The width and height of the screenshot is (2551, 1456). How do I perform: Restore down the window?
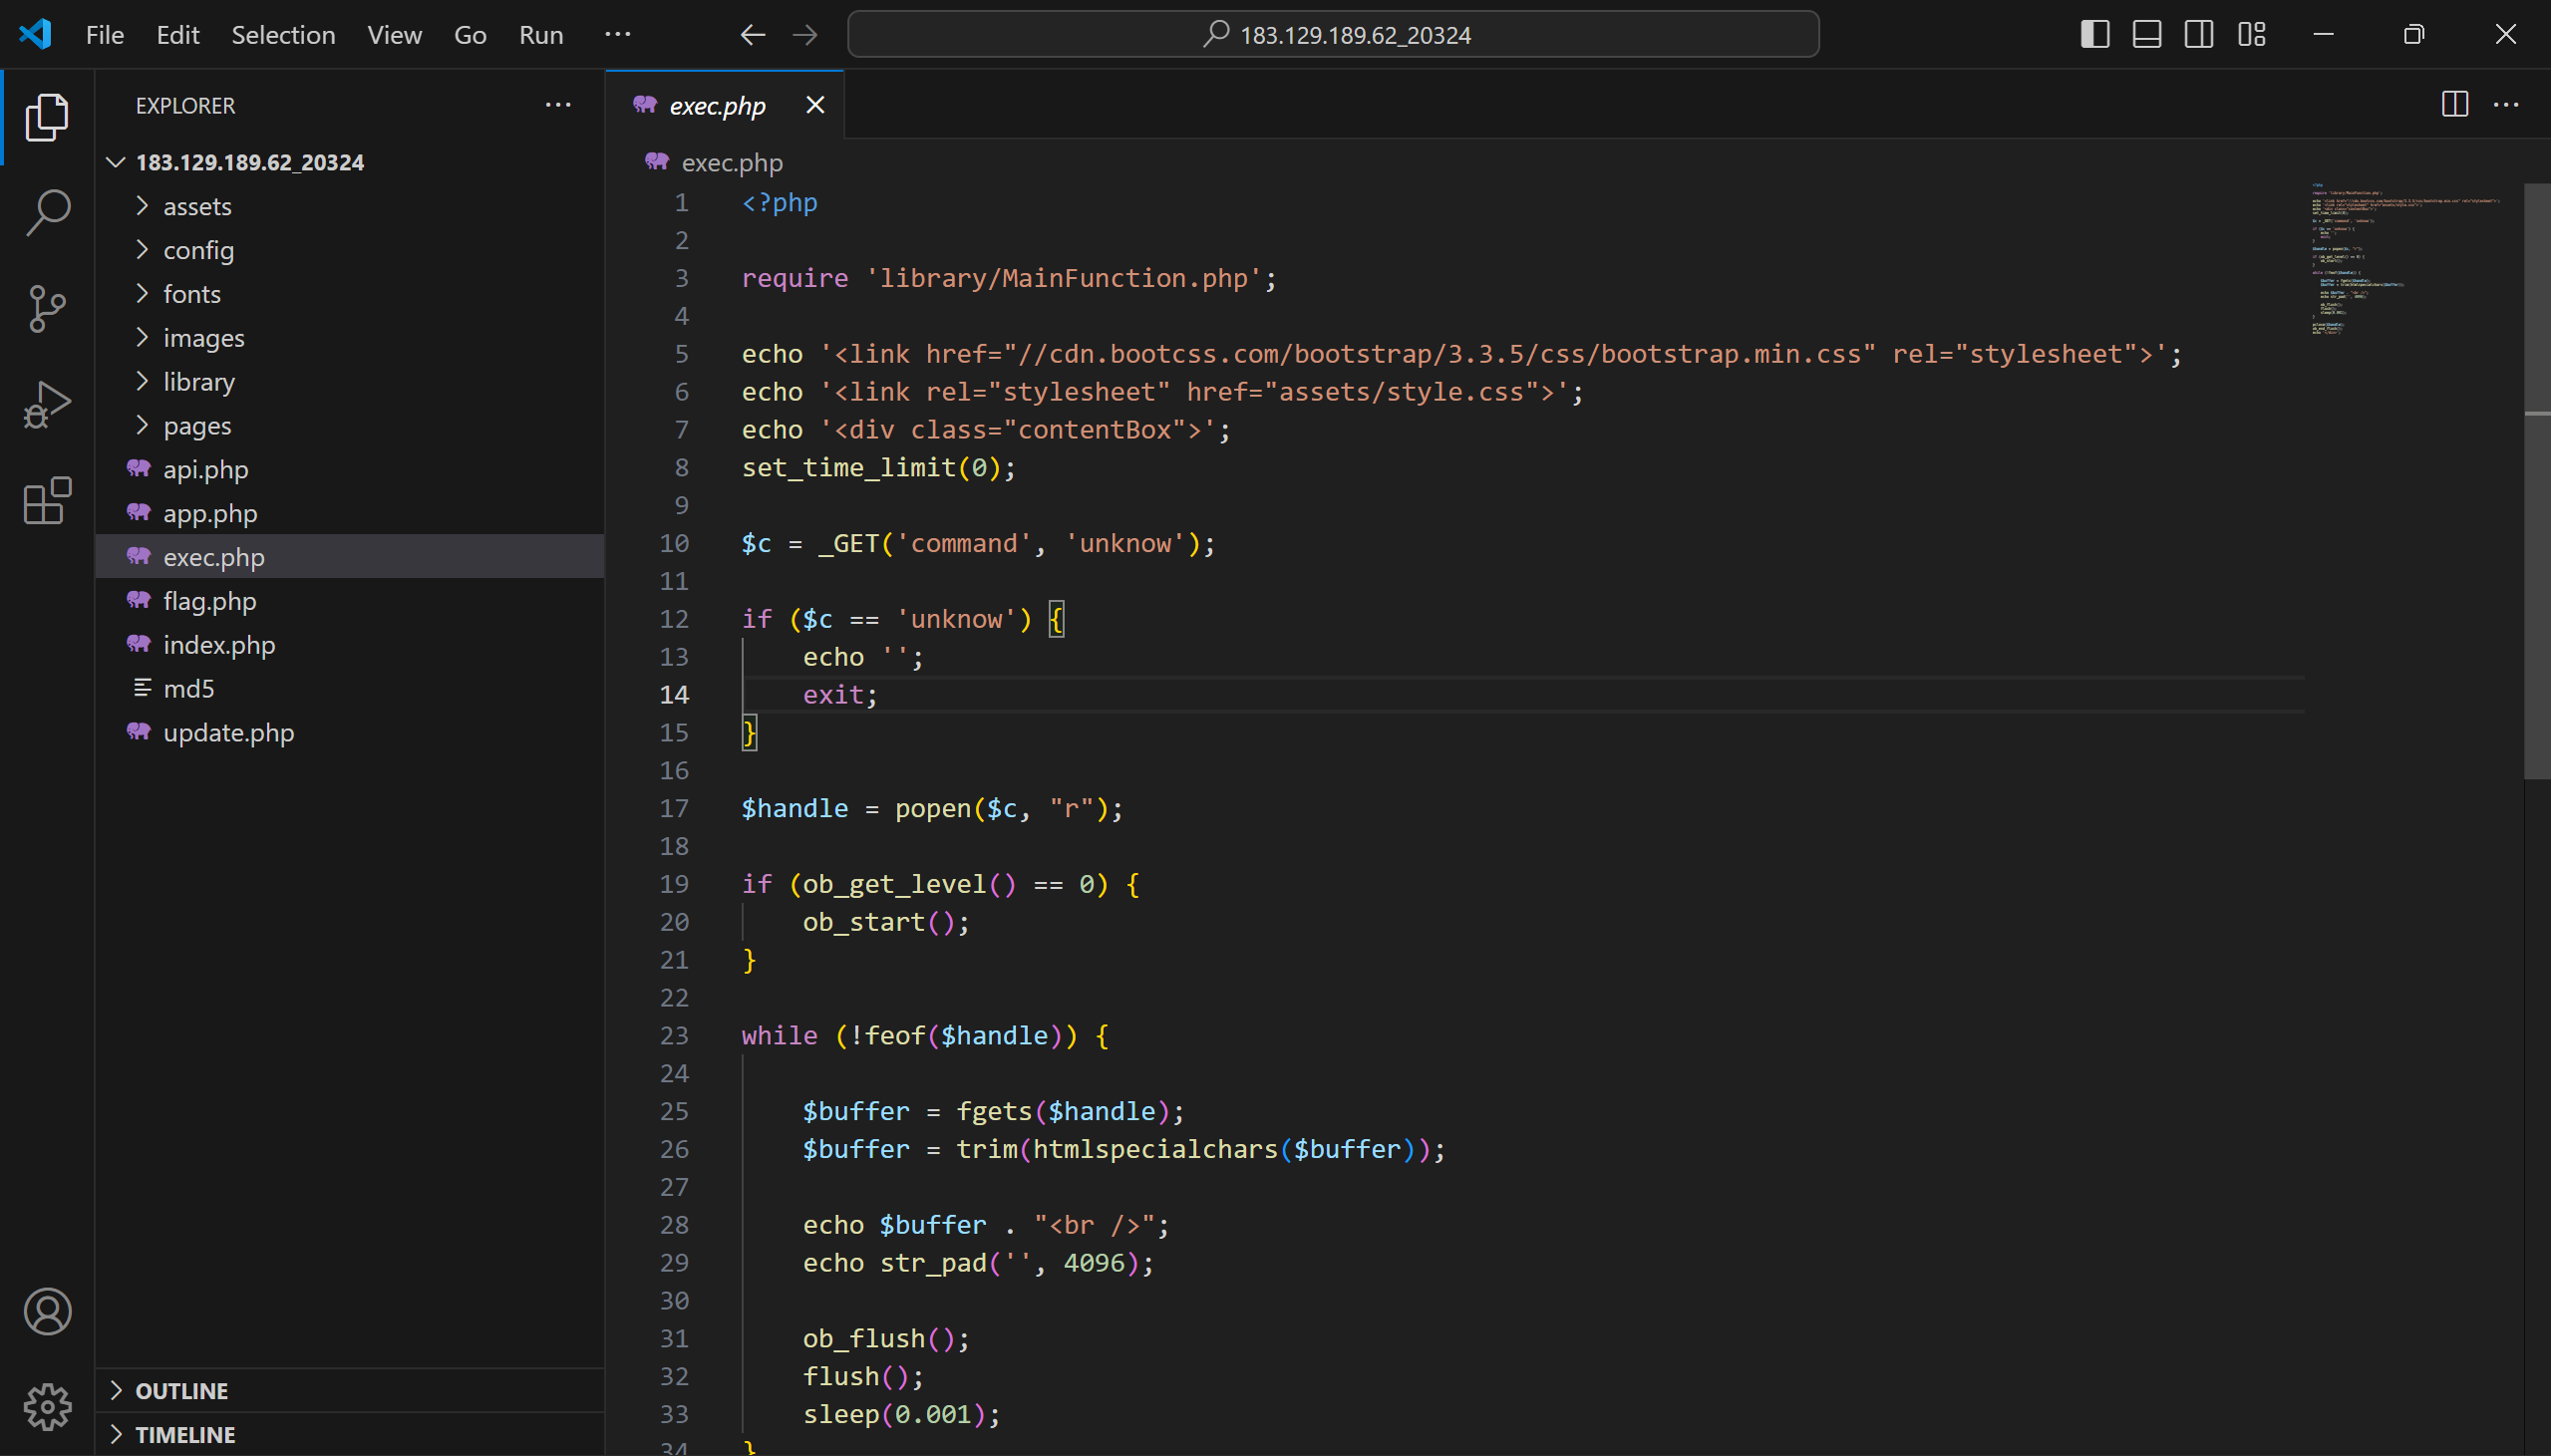point(2414,34)
